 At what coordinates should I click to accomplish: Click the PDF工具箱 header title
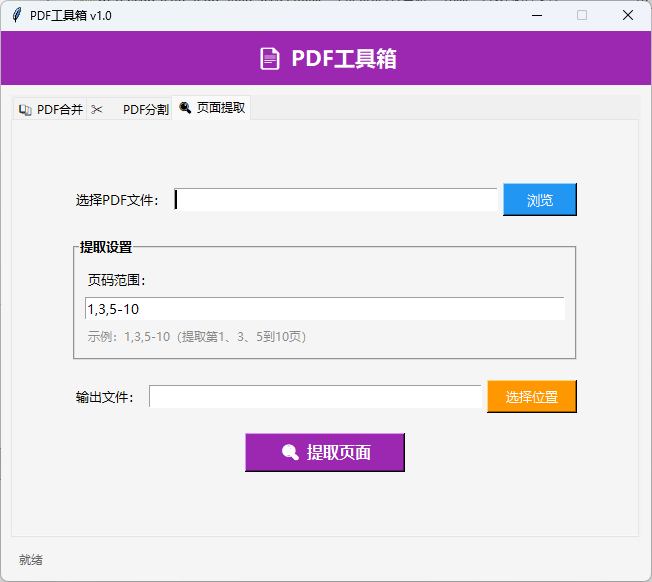pos(344,59)
